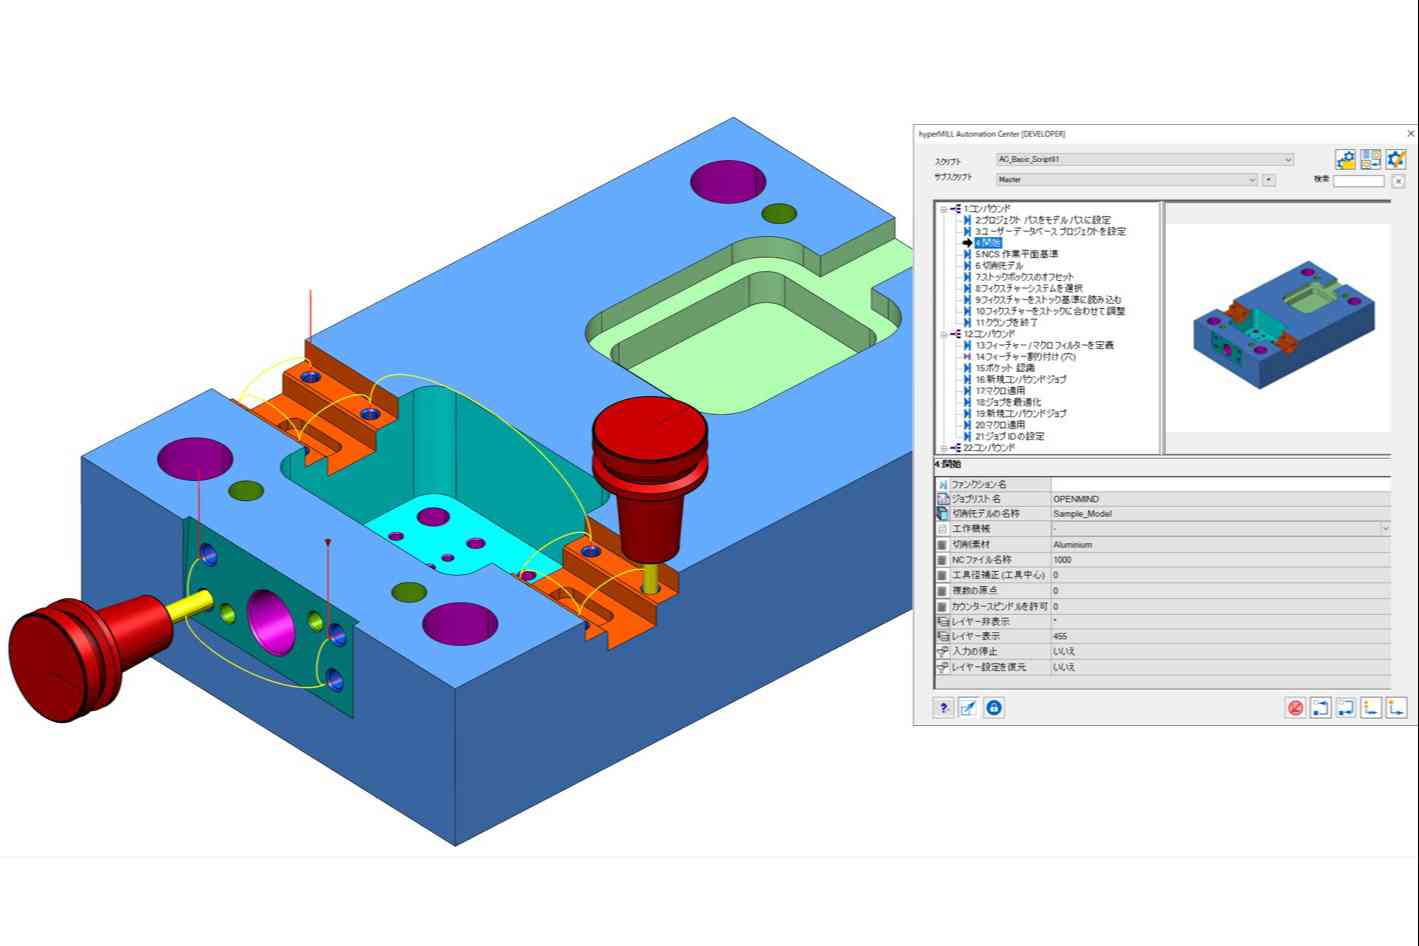Collapse the 1:コンパウンド tree node
Screen dimensions: 1419x946
[x=943, y=209]
